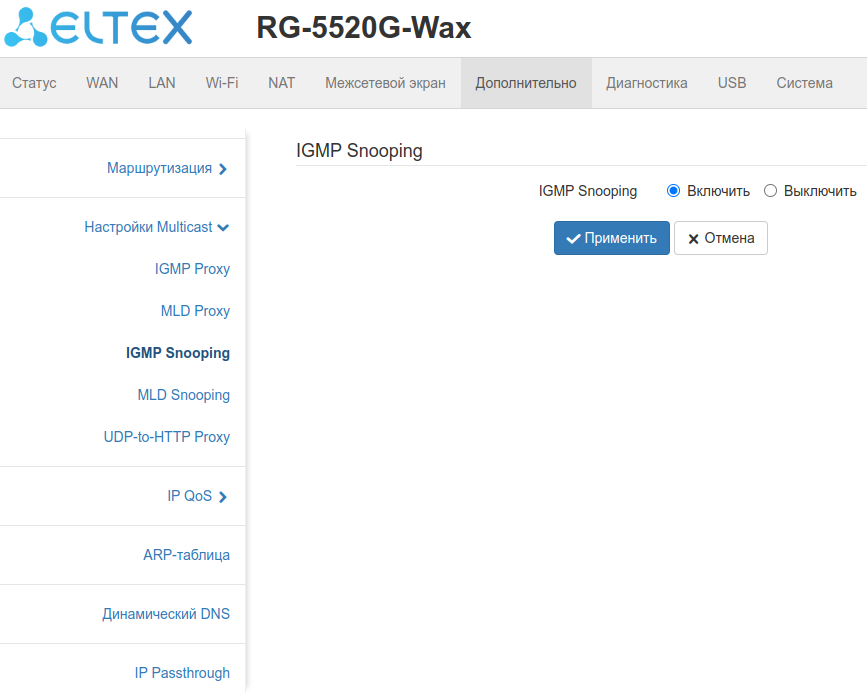Select the Включить radio button
Screen dimensions: 867x696
[673, 191]
